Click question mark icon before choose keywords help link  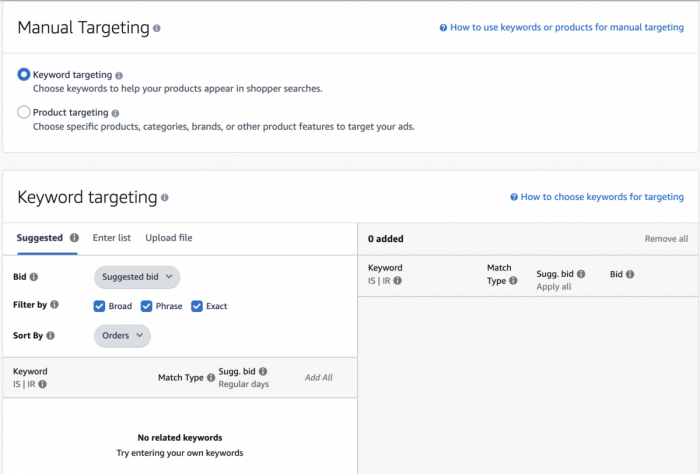pos(514,197)
